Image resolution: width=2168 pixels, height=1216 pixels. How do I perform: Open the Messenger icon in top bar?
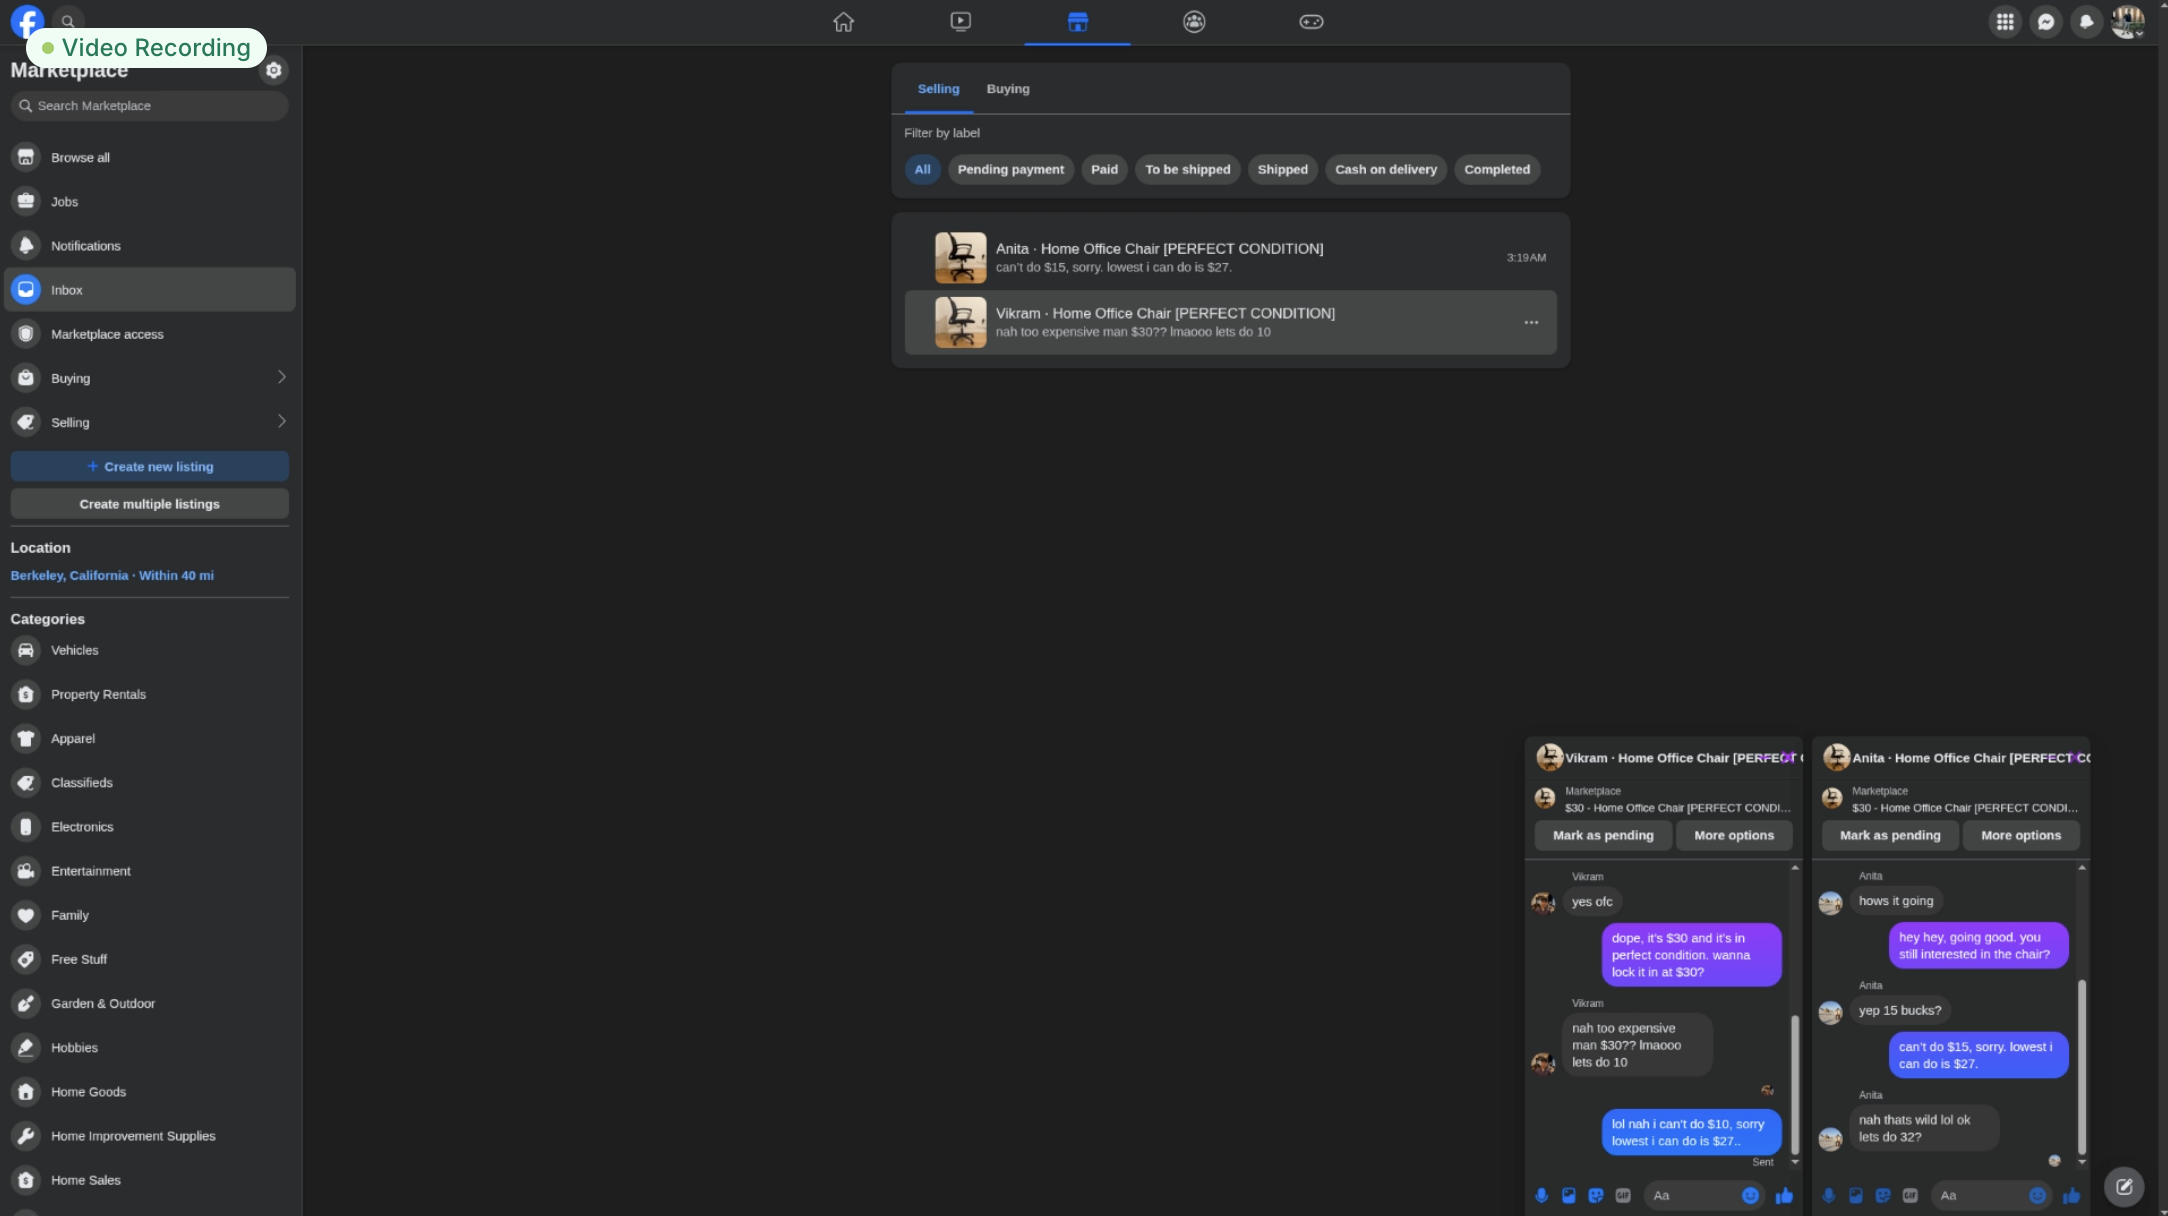click(2046, 22)
